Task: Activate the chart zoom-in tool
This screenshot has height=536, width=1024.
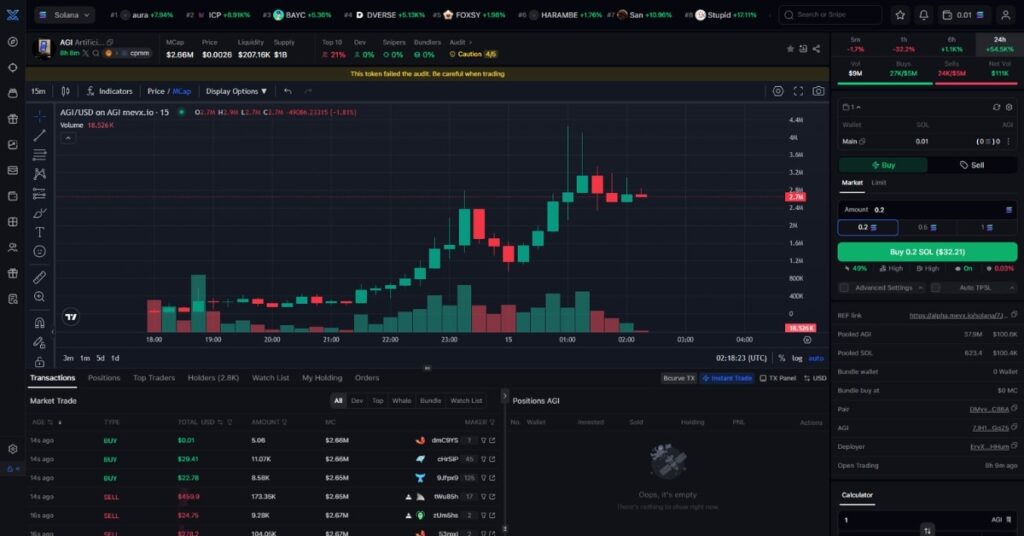Action: (40, 297)
